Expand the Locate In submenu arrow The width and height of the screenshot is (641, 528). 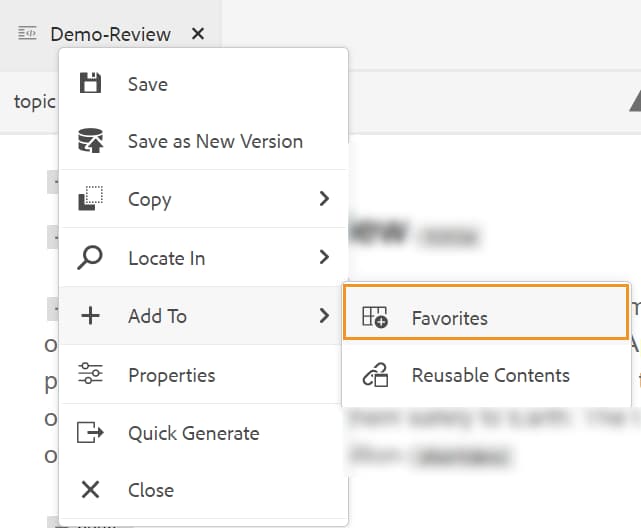coord(324,258)
